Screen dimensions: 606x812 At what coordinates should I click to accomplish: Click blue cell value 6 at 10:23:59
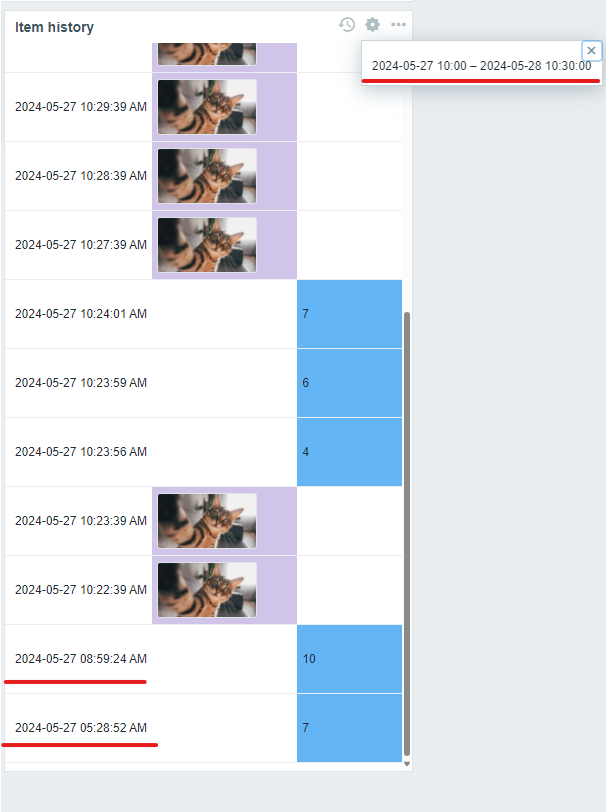(350, 383)
